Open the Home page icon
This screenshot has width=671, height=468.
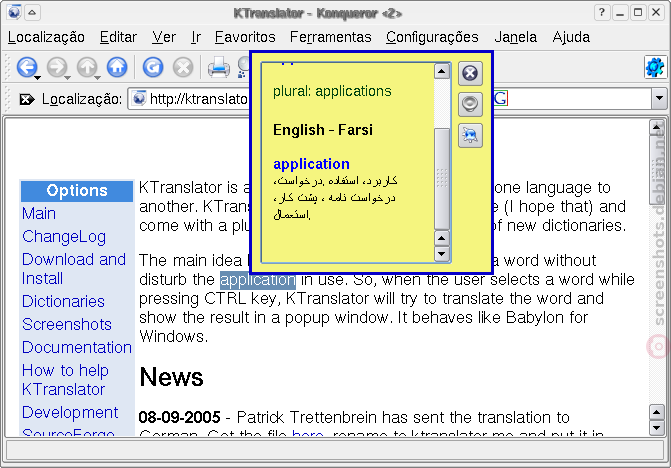coord(117,67)
